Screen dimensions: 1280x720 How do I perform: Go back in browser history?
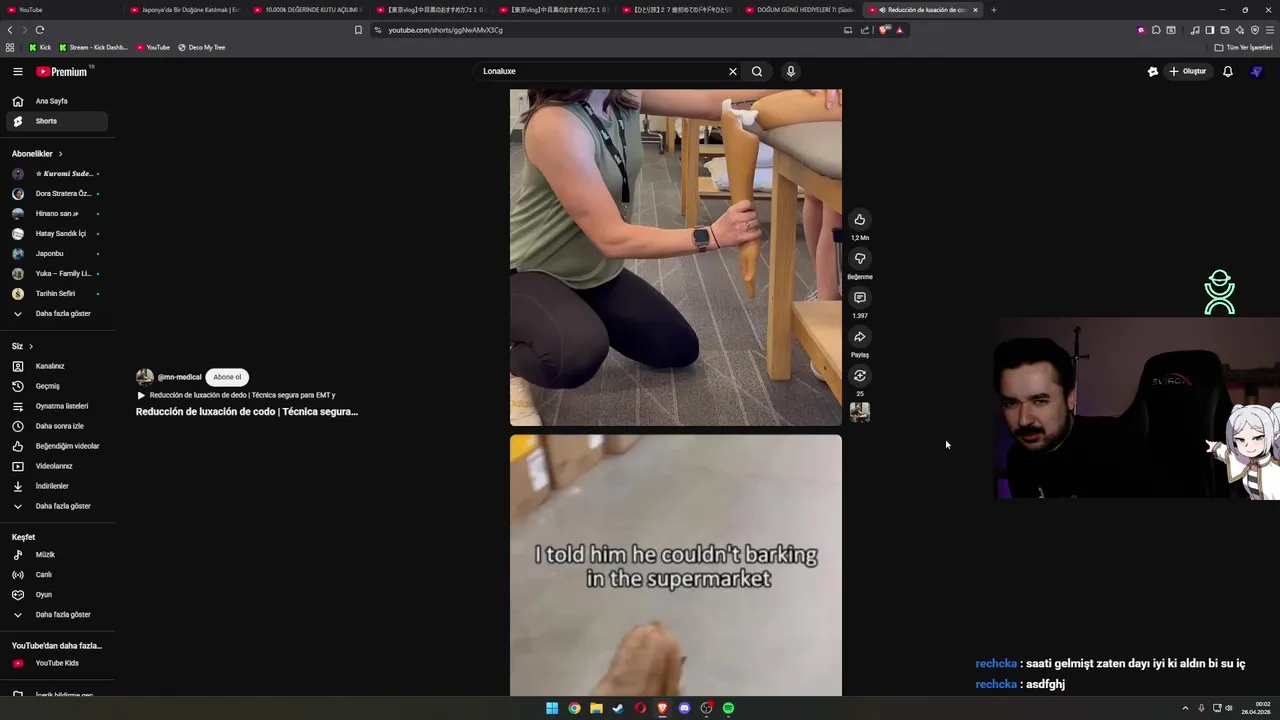click(10, 30)
